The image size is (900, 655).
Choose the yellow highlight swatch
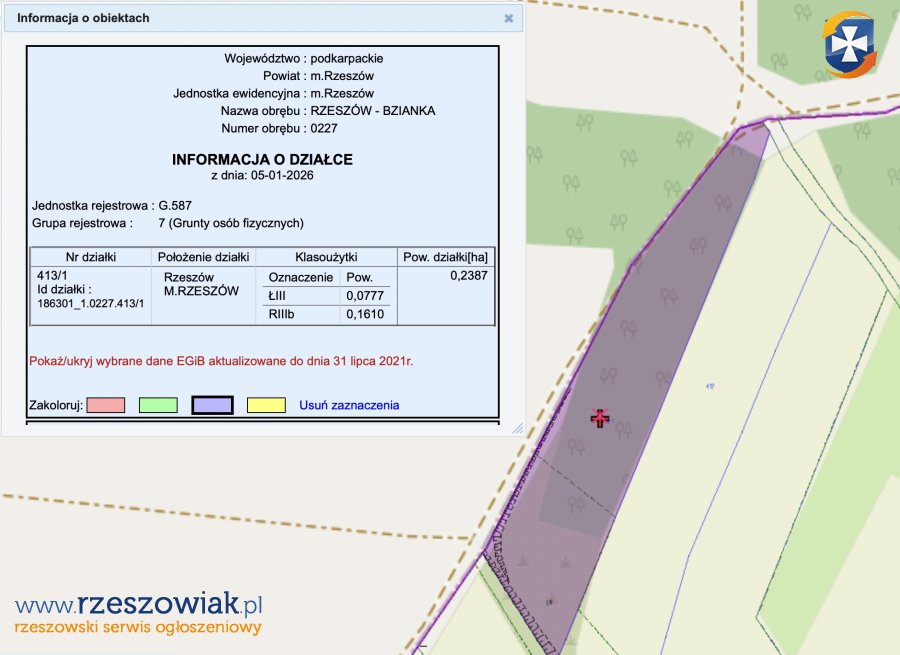pyautogui.click(x=265, y=405)
